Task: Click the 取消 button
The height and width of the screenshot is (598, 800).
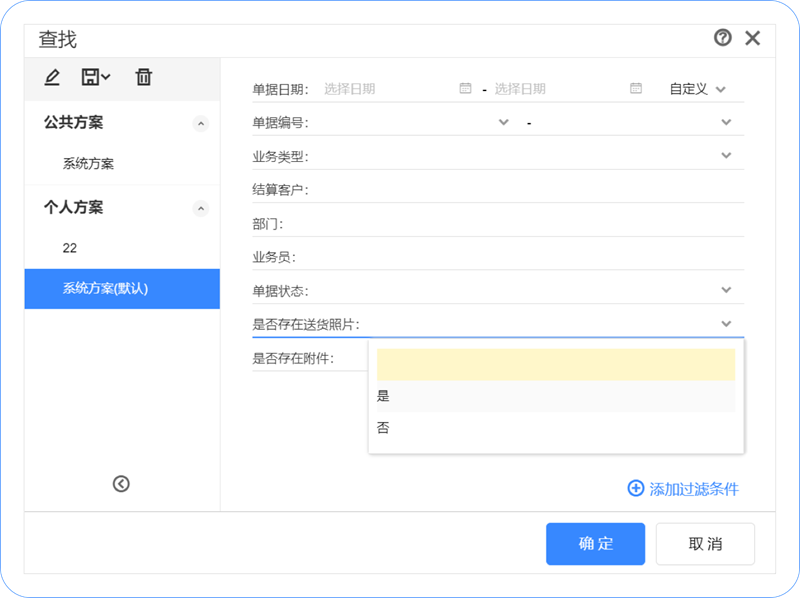Action: click(705, 544)
